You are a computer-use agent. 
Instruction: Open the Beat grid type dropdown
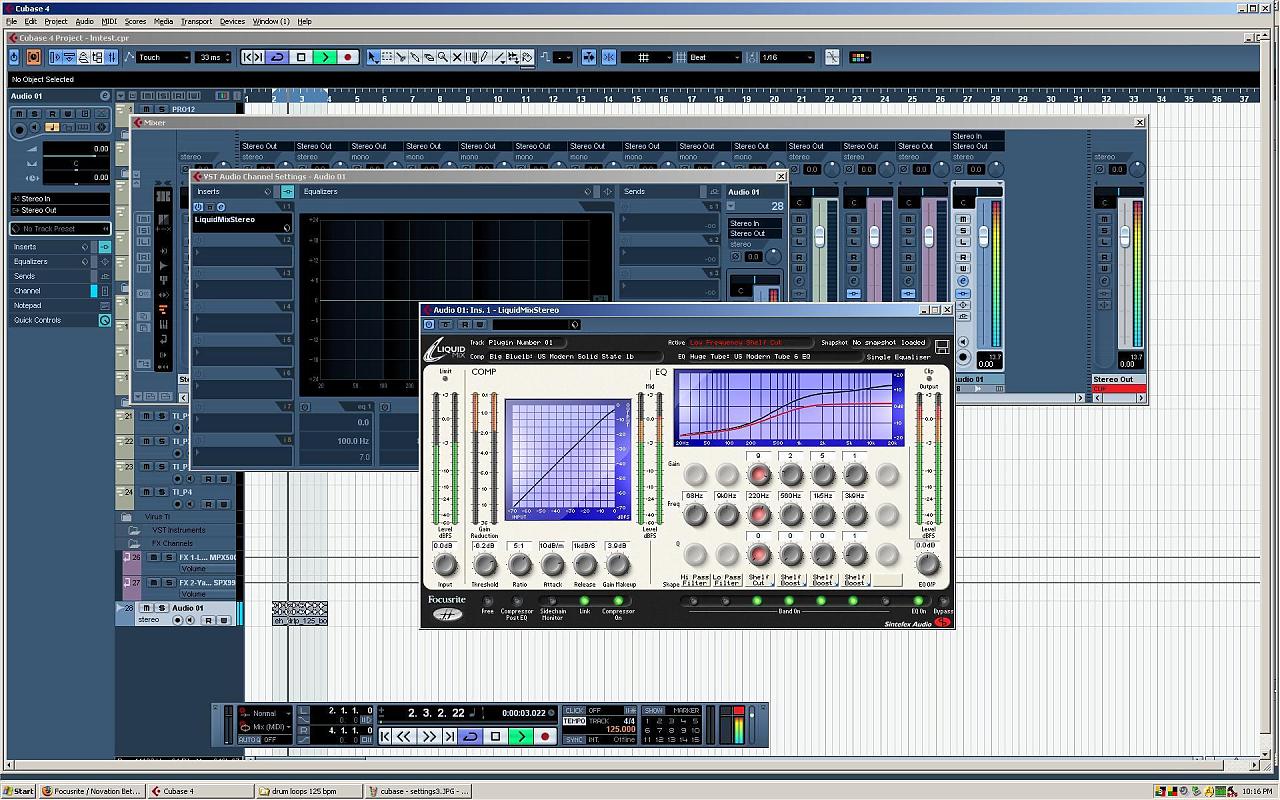tap(715, 58)
